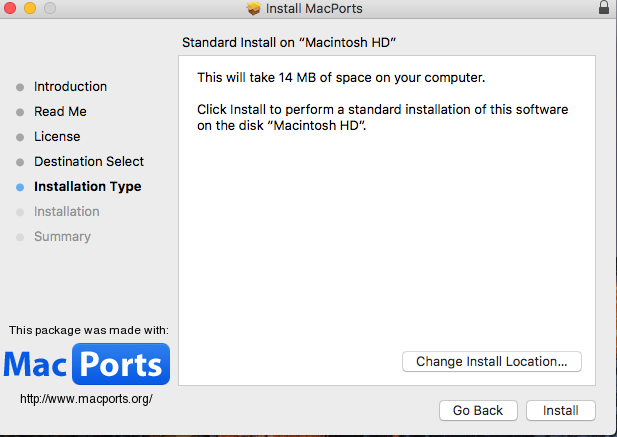Click the dimmed Installation step label
Viewport: 617px width, 437px height.
67,212
